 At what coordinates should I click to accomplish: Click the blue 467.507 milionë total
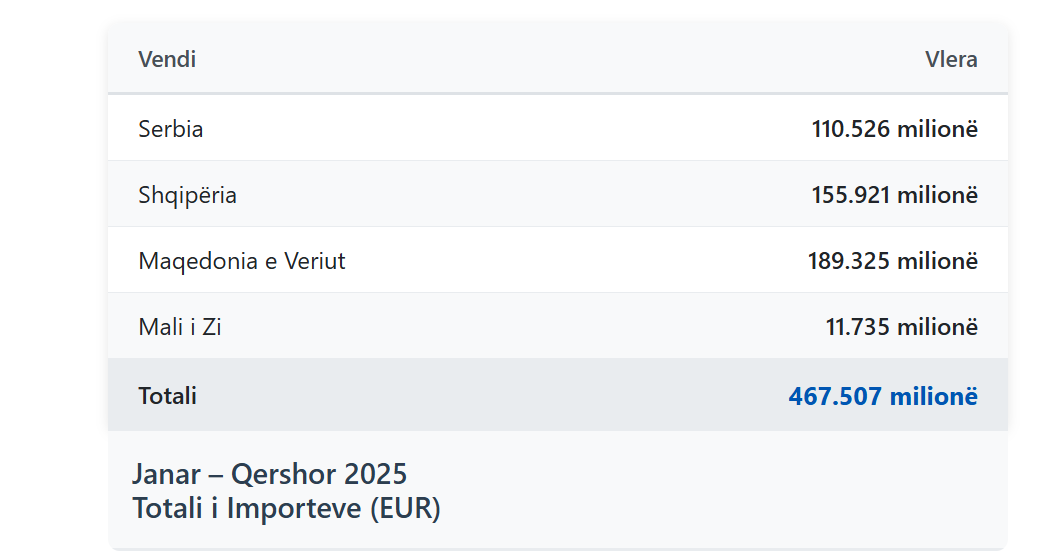click(x=883, y=396)
